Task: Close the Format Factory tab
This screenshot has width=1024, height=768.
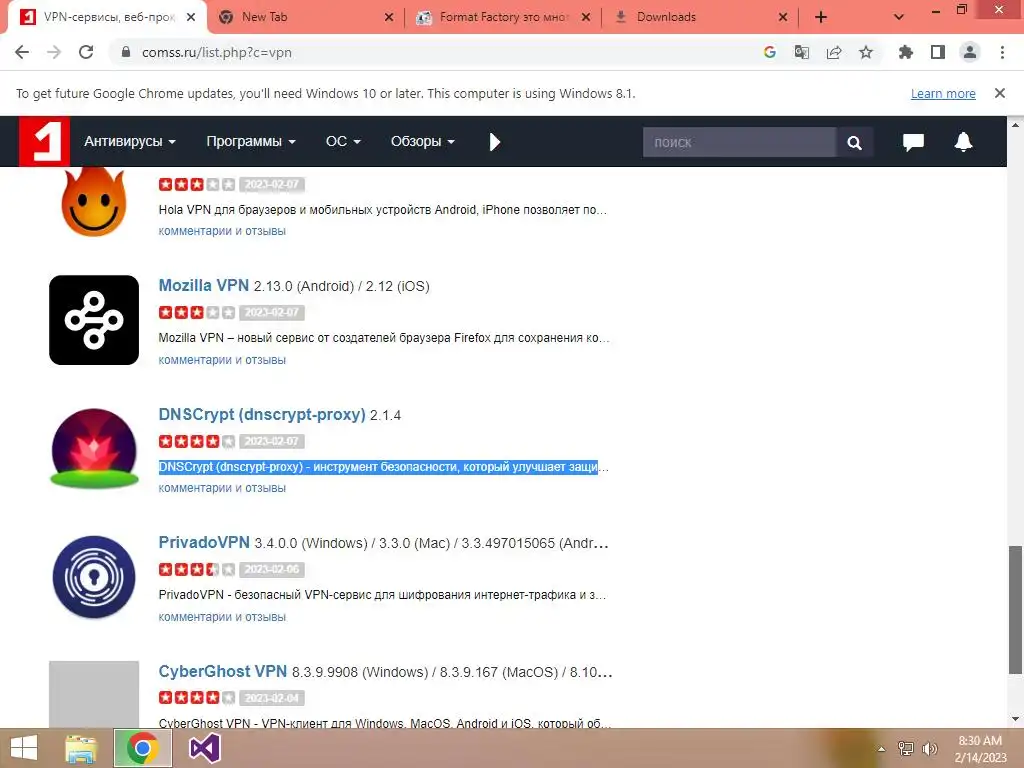Action: [x=586, y=17]
